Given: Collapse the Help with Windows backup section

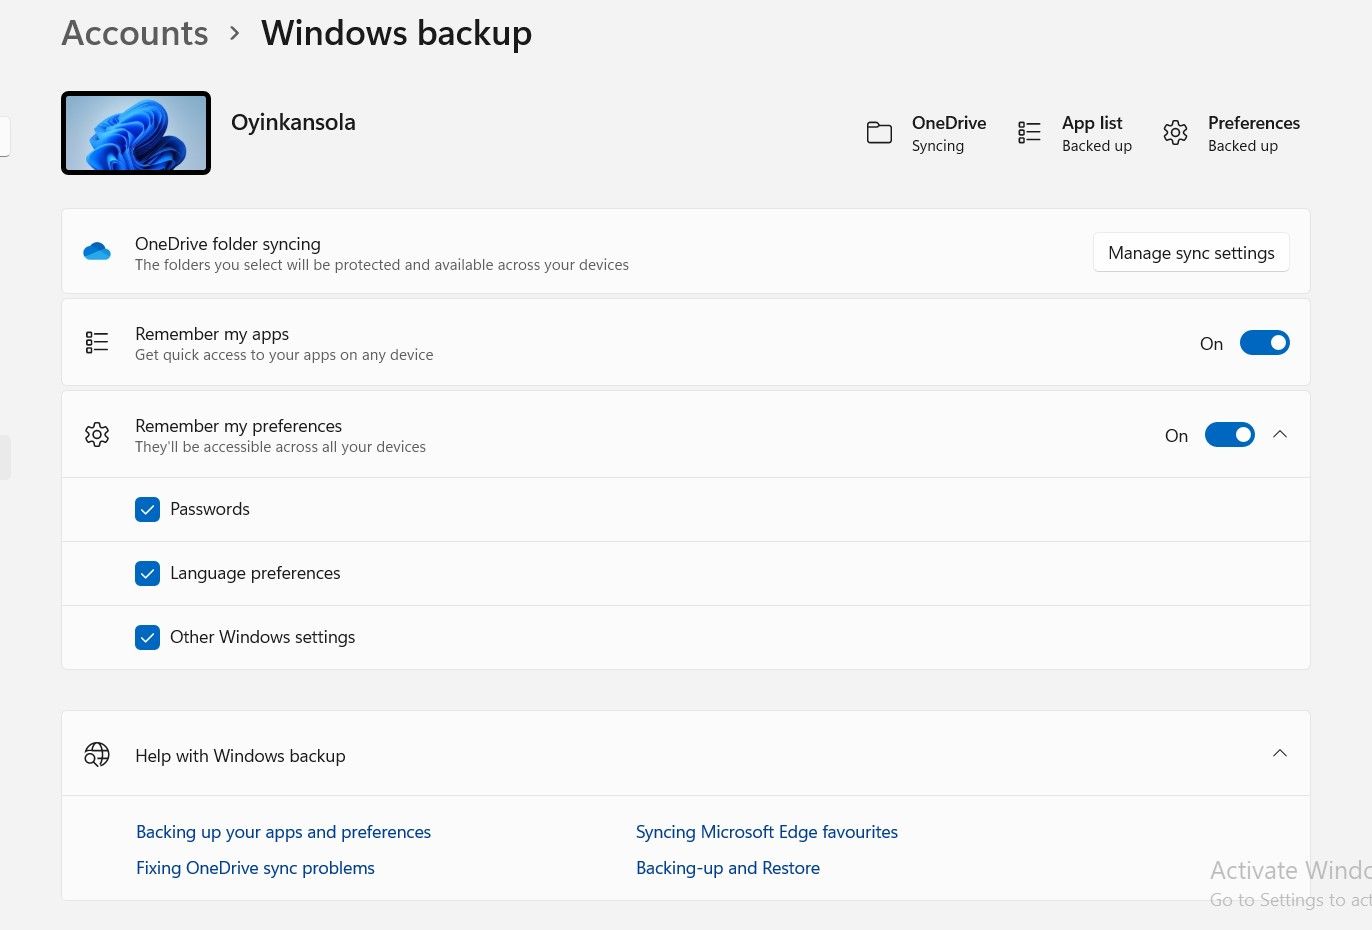Looking at the screenshot, I should coord(1280,753).
